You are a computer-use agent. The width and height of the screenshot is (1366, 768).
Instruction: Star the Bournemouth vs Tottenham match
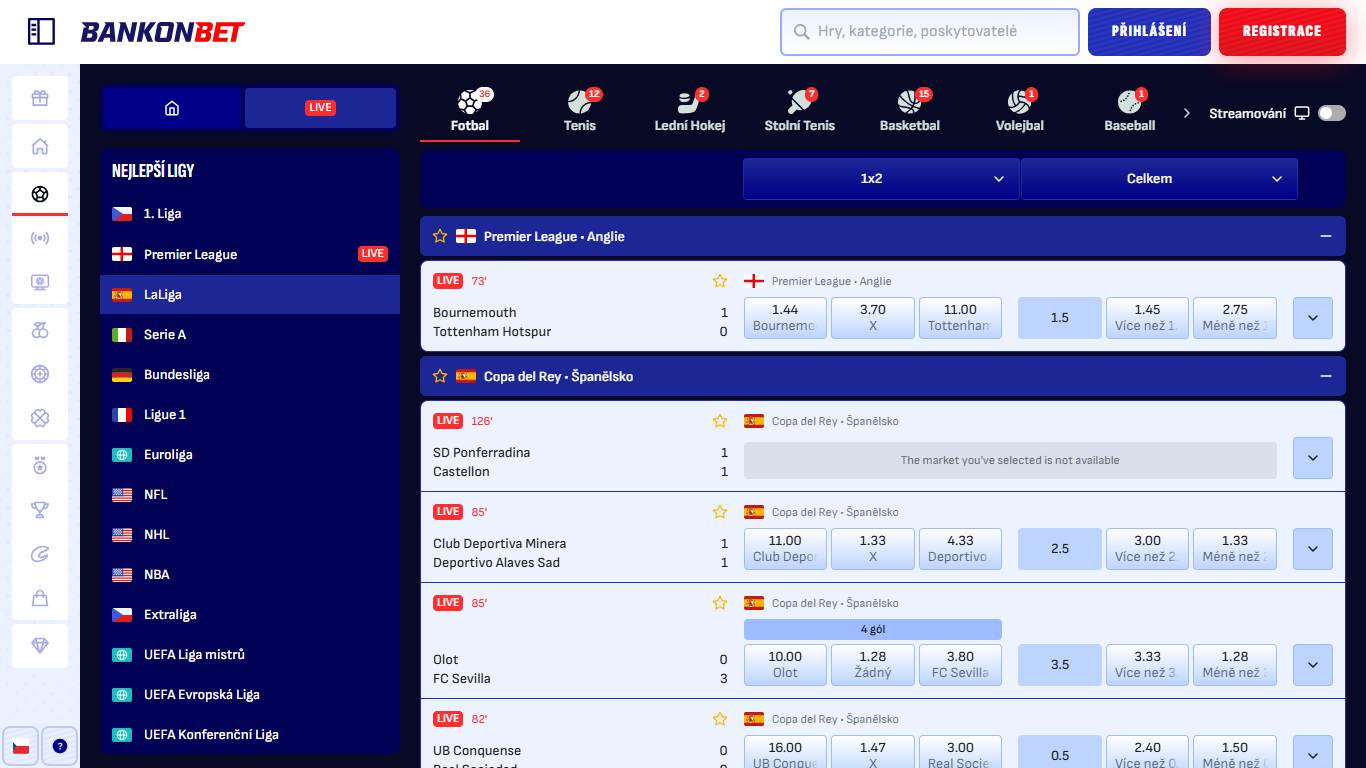(x=720, y=281)
